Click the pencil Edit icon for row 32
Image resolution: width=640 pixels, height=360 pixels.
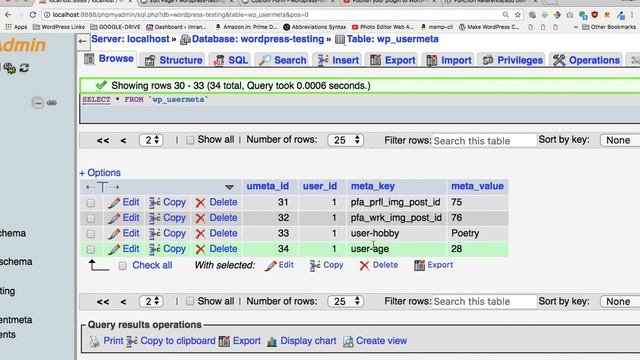click(114, 218)
